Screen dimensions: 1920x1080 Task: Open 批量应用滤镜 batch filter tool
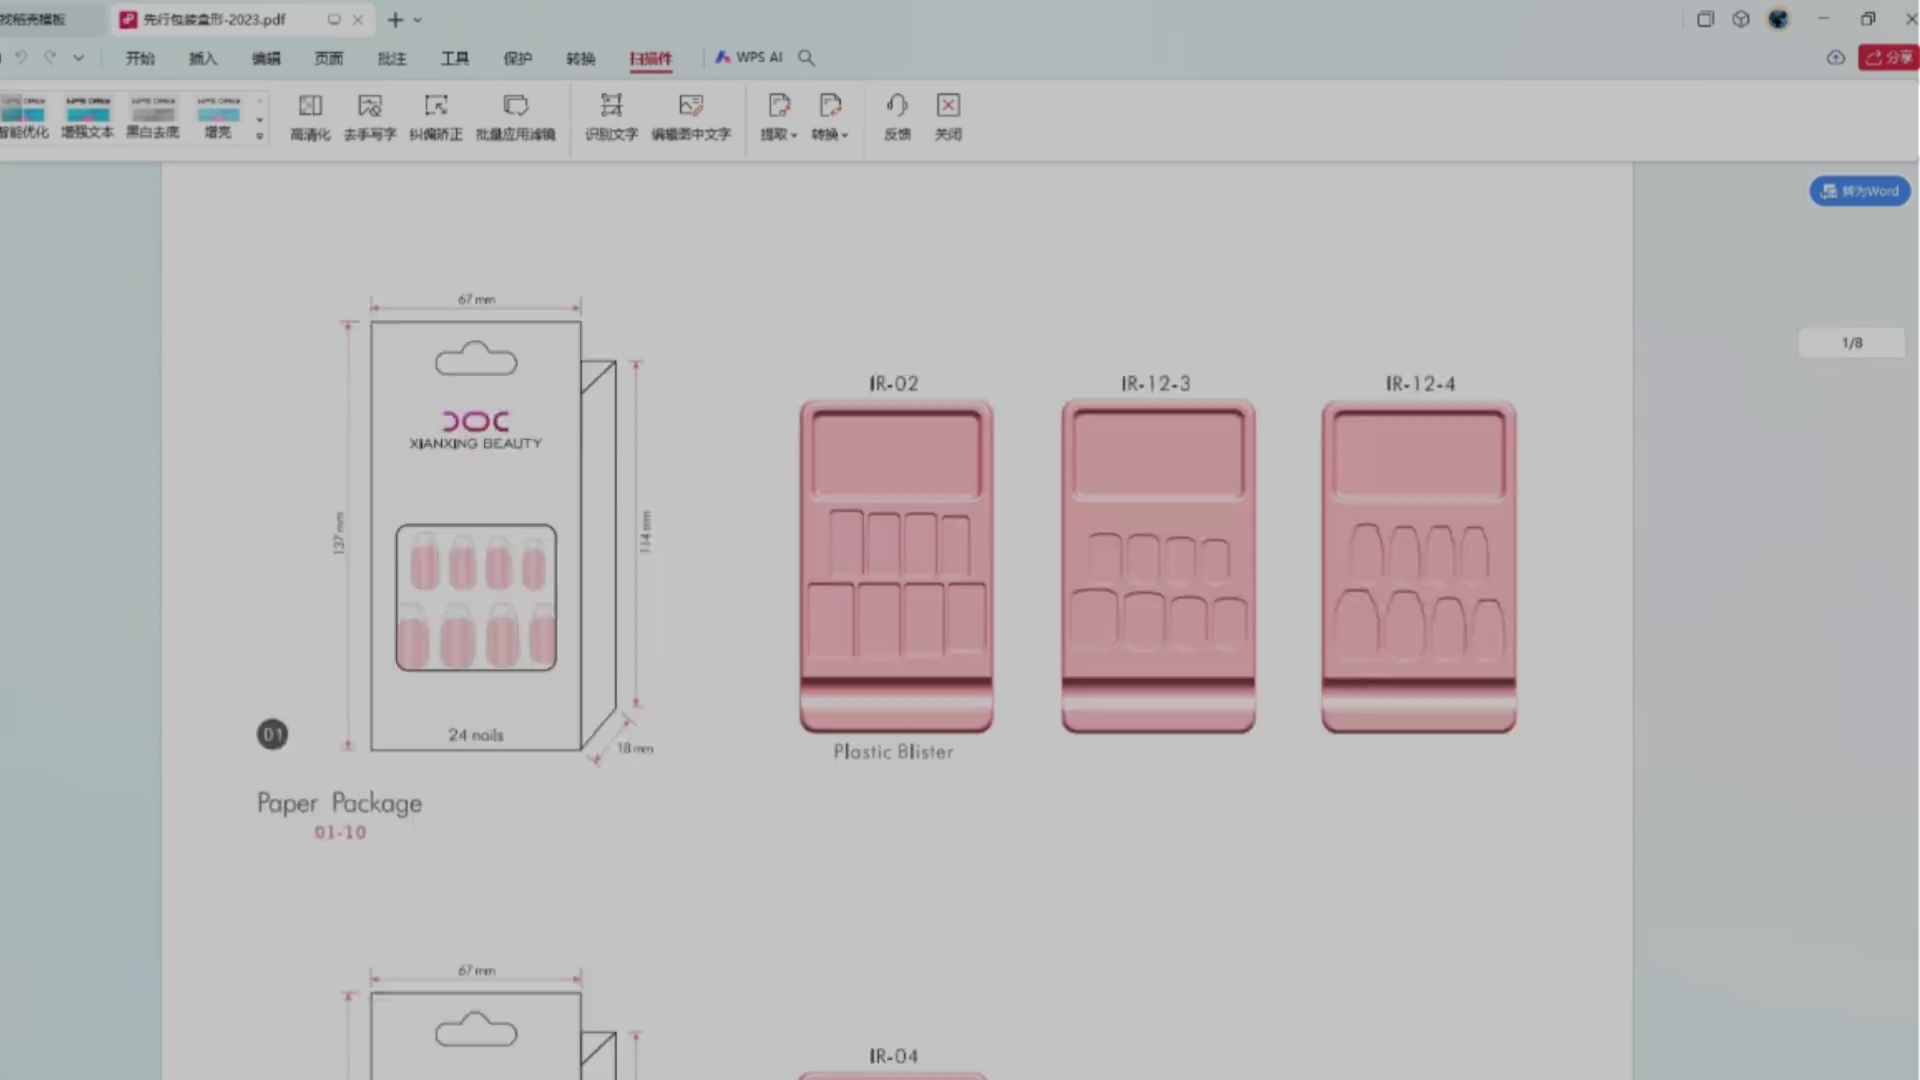point(515,116)
